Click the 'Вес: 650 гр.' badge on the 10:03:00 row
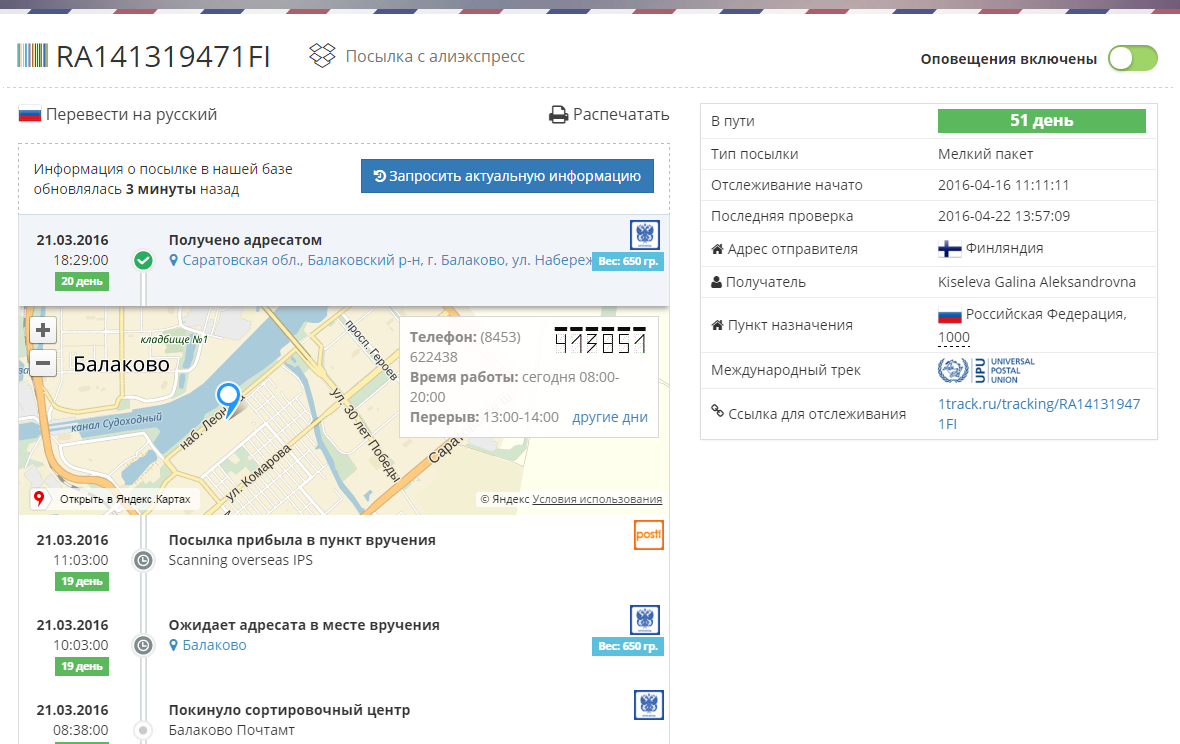 (628, 646)
